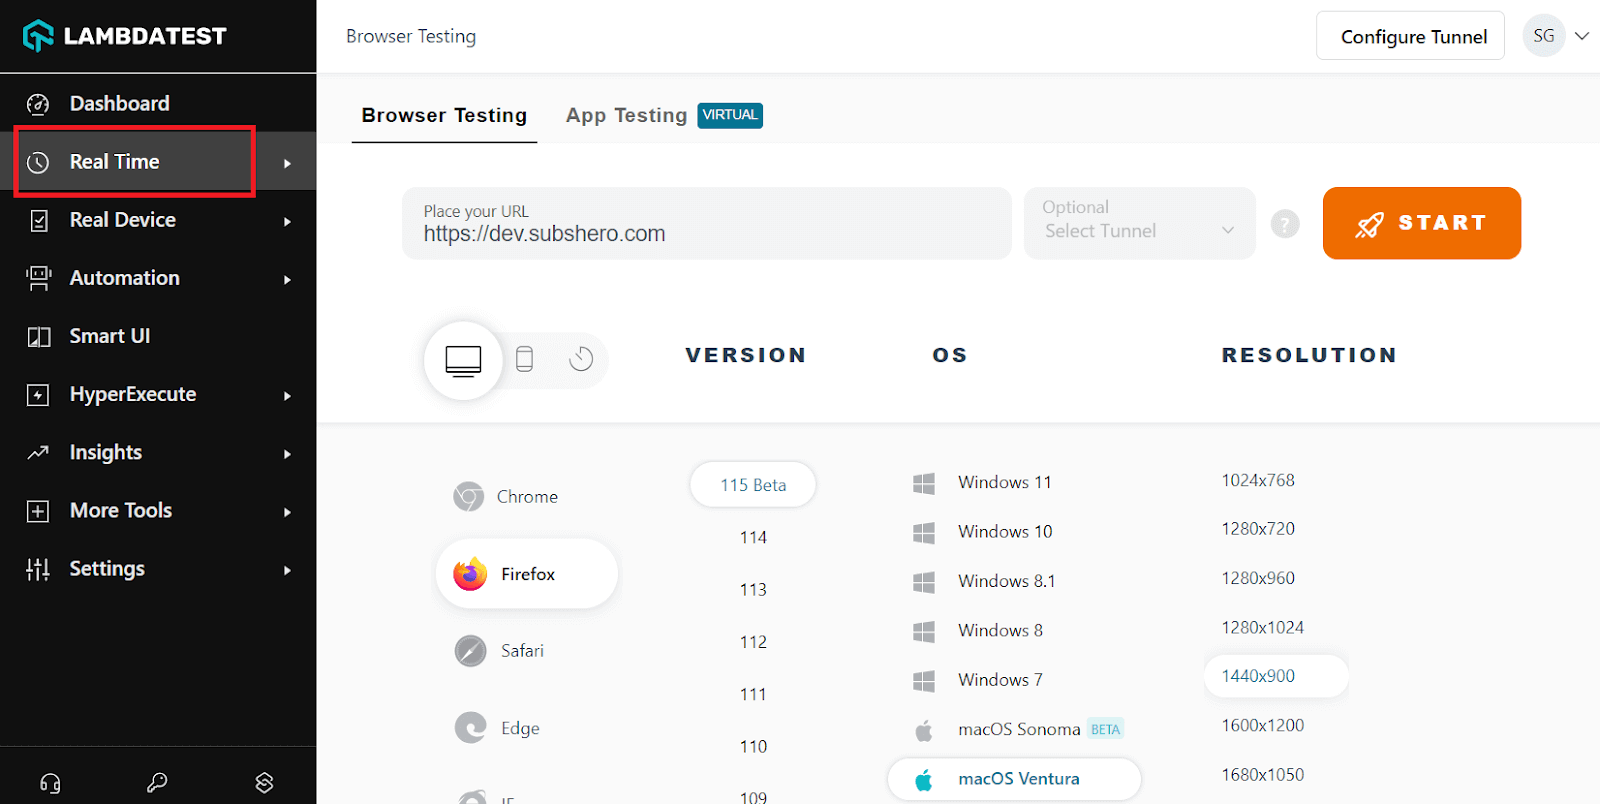The width and height of the screenshot is (1600, 804).
Task: Select the desktop monitor device icon
Action: 463,360
